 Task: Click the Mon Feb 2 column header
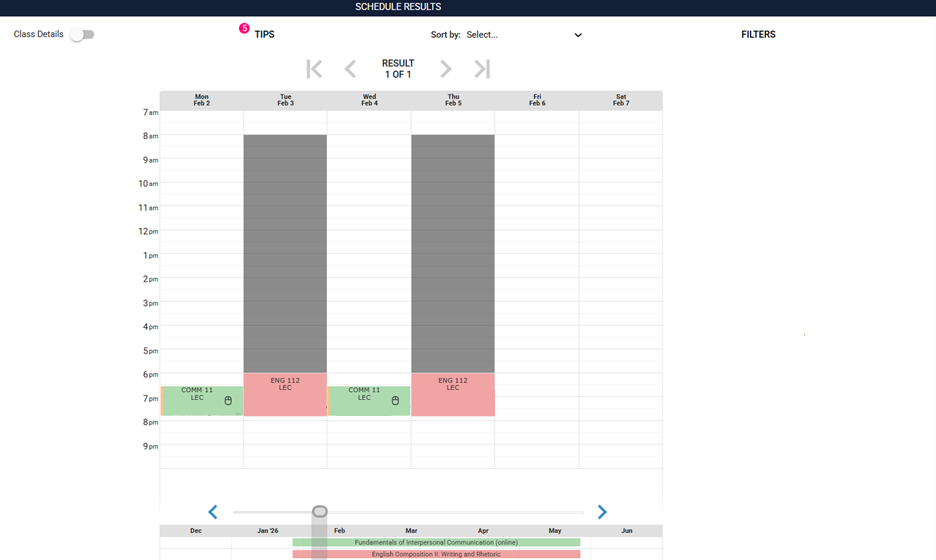coord(202,100)
